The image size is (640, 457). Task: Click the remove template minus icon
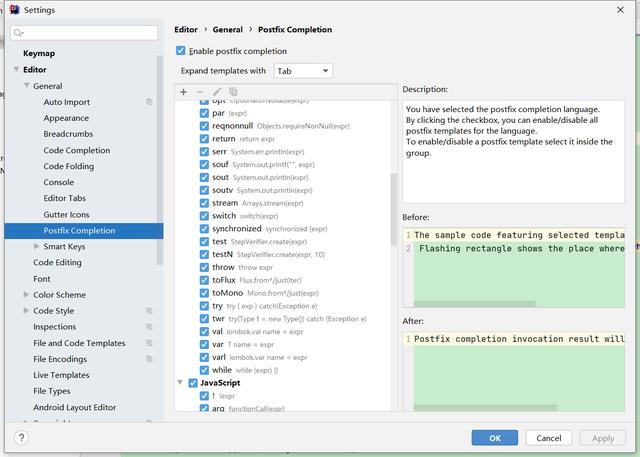pyautogui.click(x=200, y=92)
